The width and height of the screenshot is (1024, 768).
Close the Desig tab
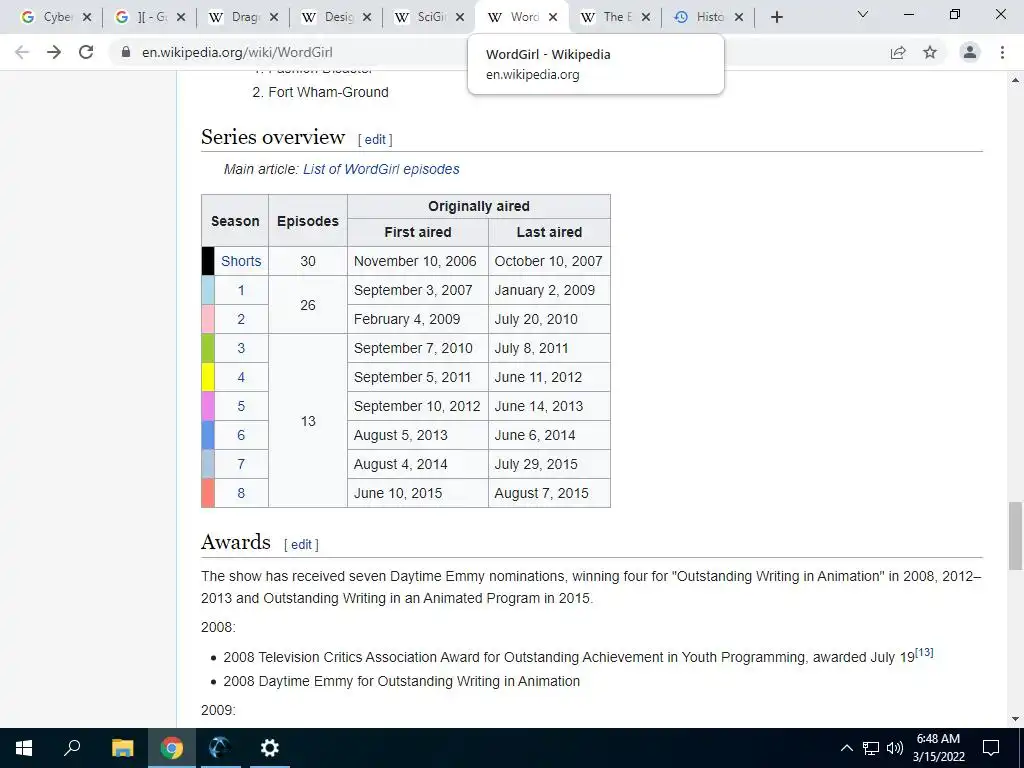tap(367, 17)
